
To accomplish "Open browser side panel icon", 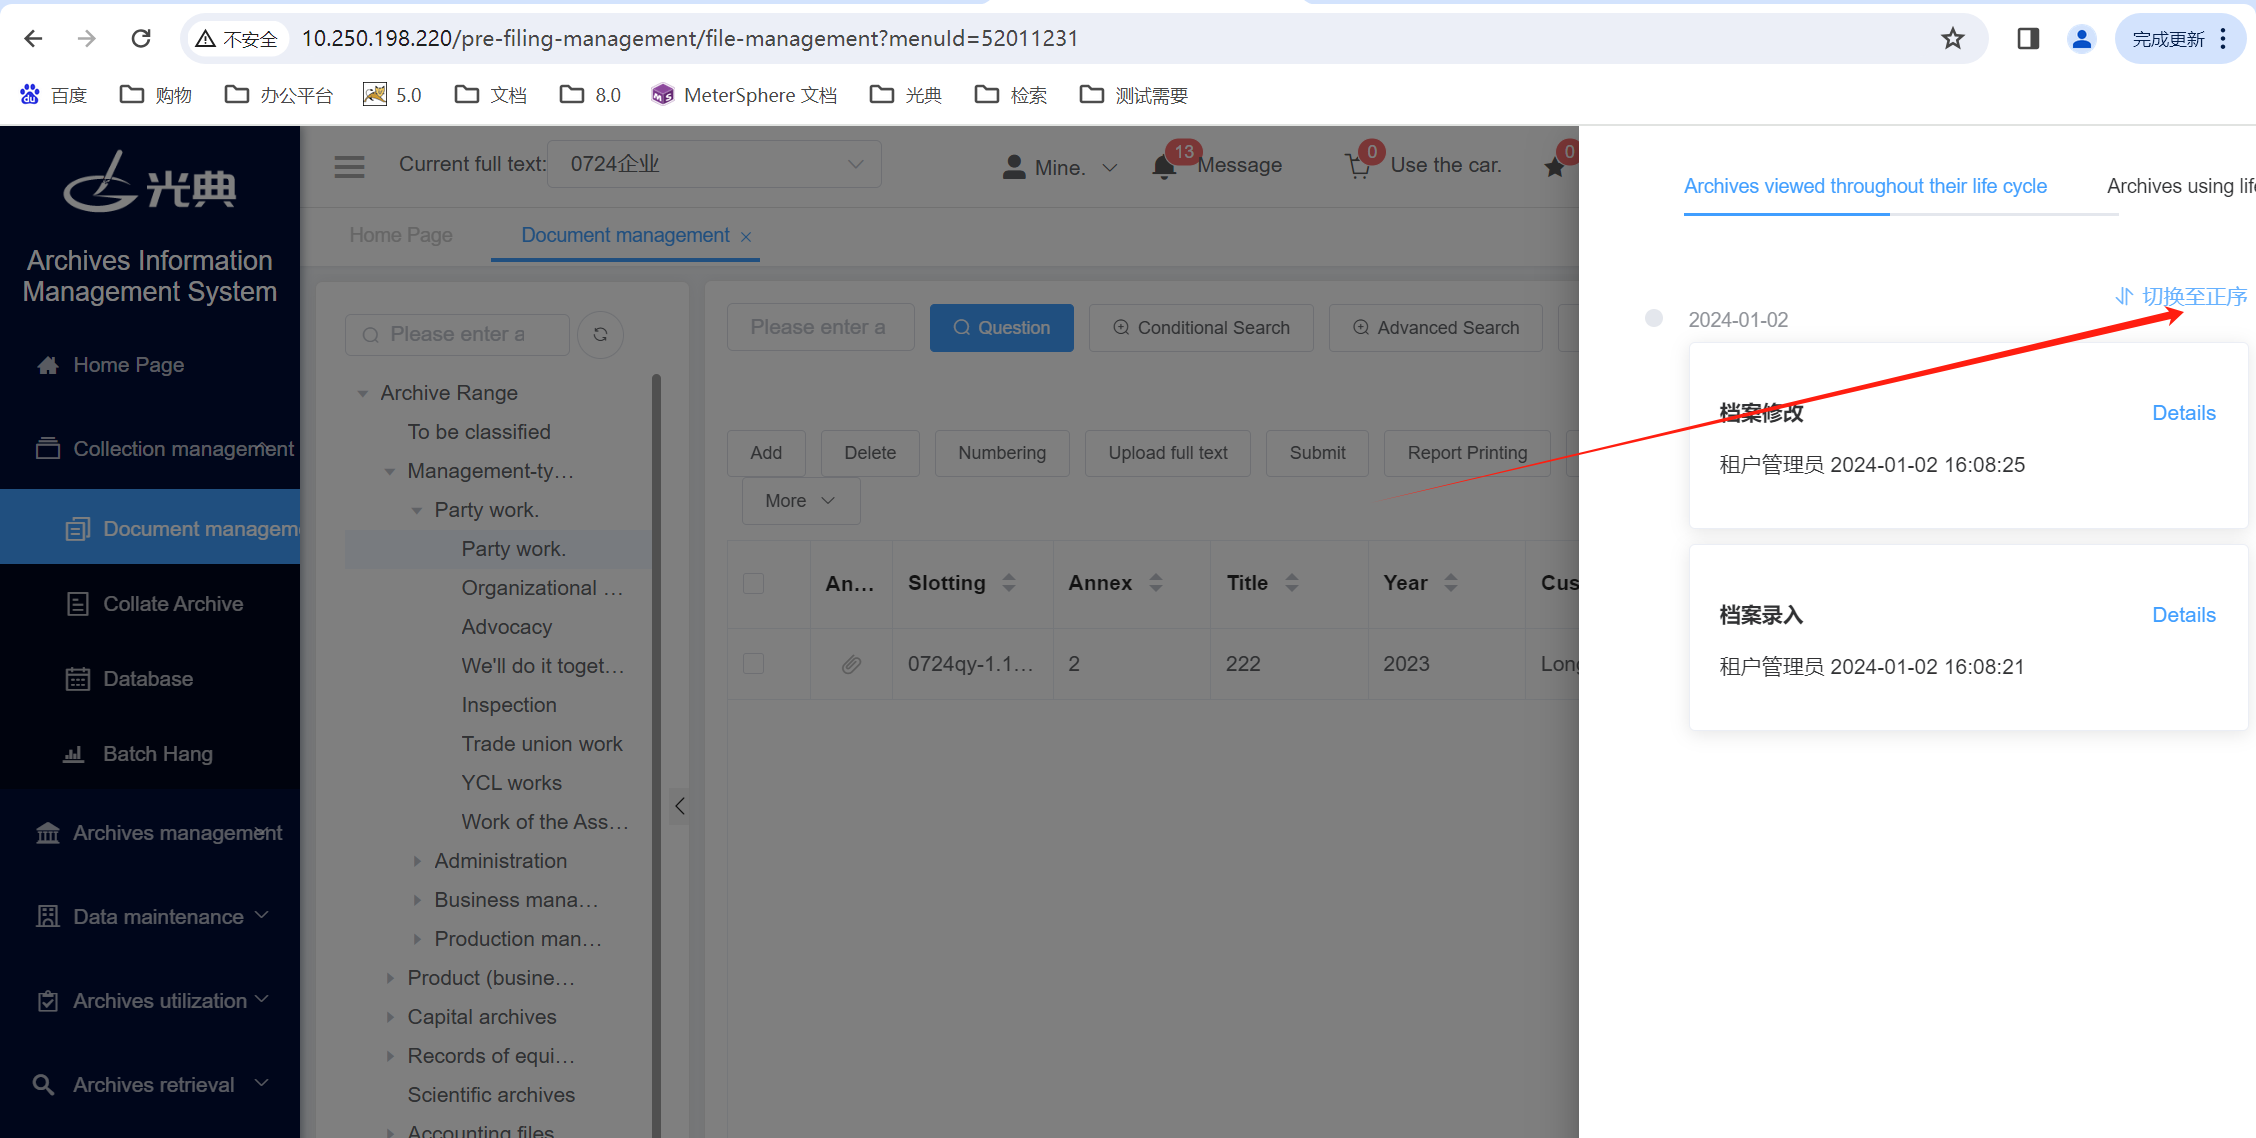I will click(2028, 38).
